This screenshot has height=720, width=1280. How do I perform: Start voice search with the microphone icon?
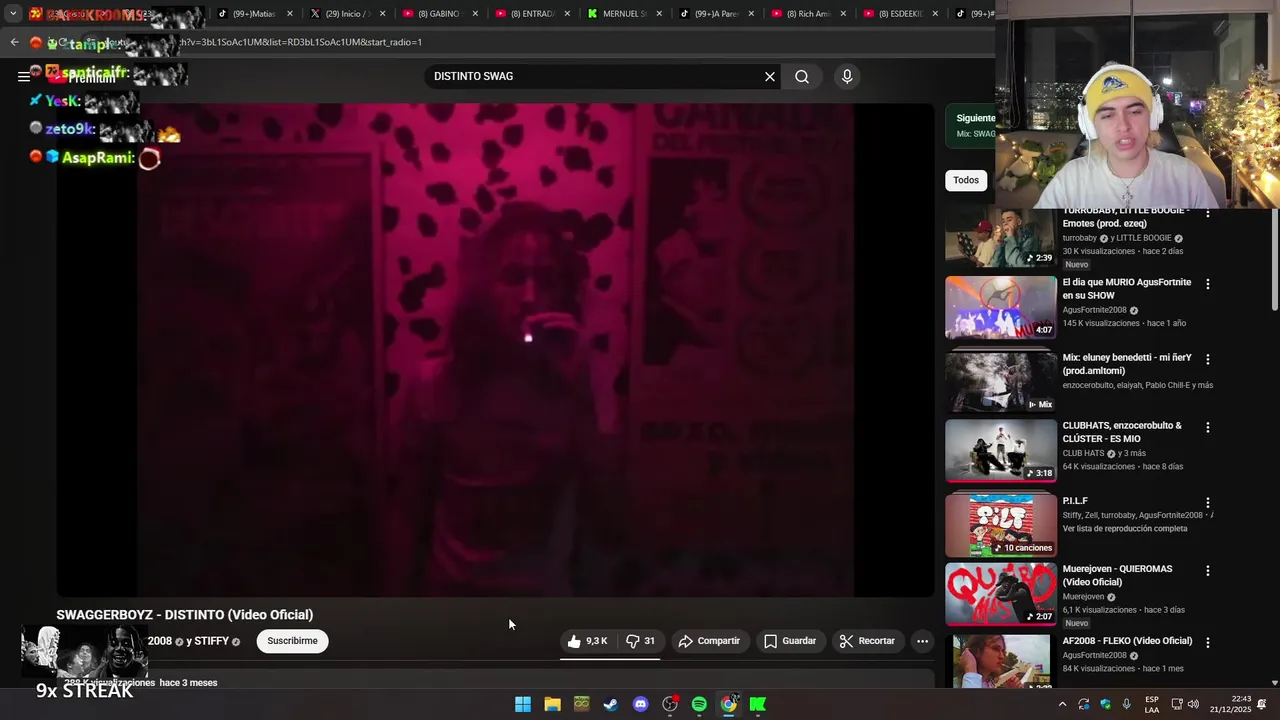click(847, 77)
